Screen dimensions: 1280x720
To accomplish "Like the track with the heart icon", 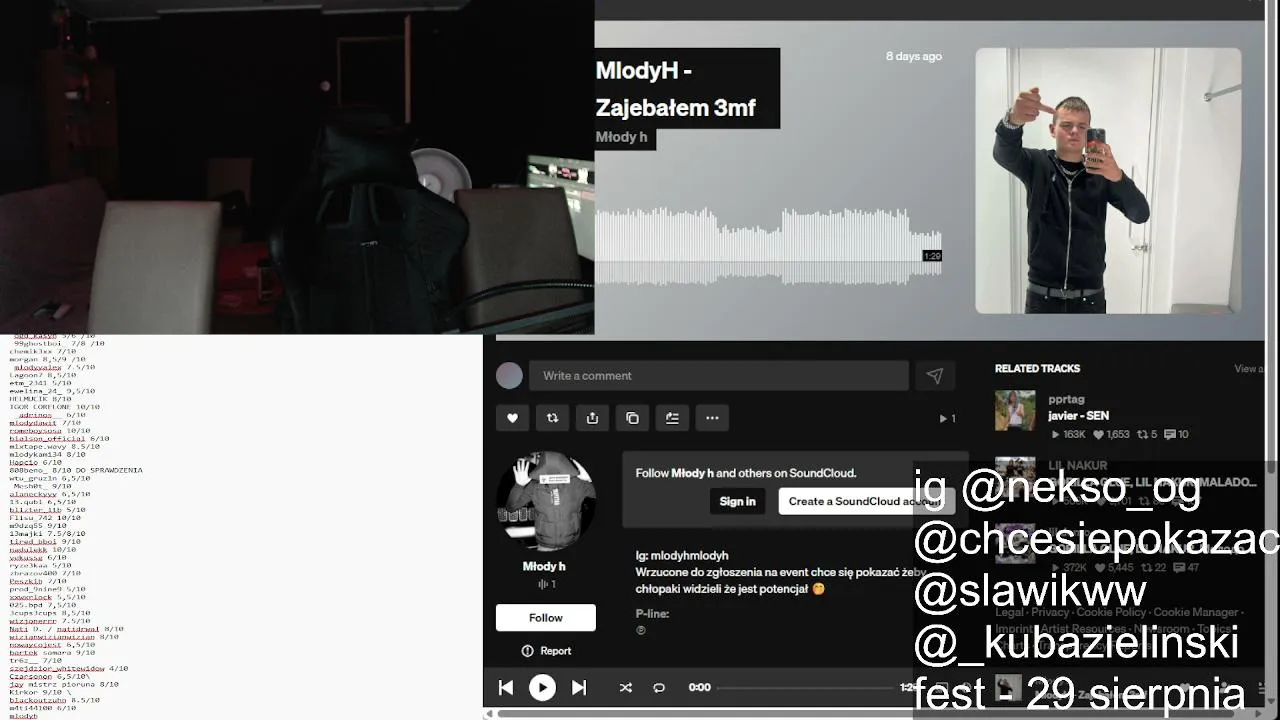I will coord(512,418).
